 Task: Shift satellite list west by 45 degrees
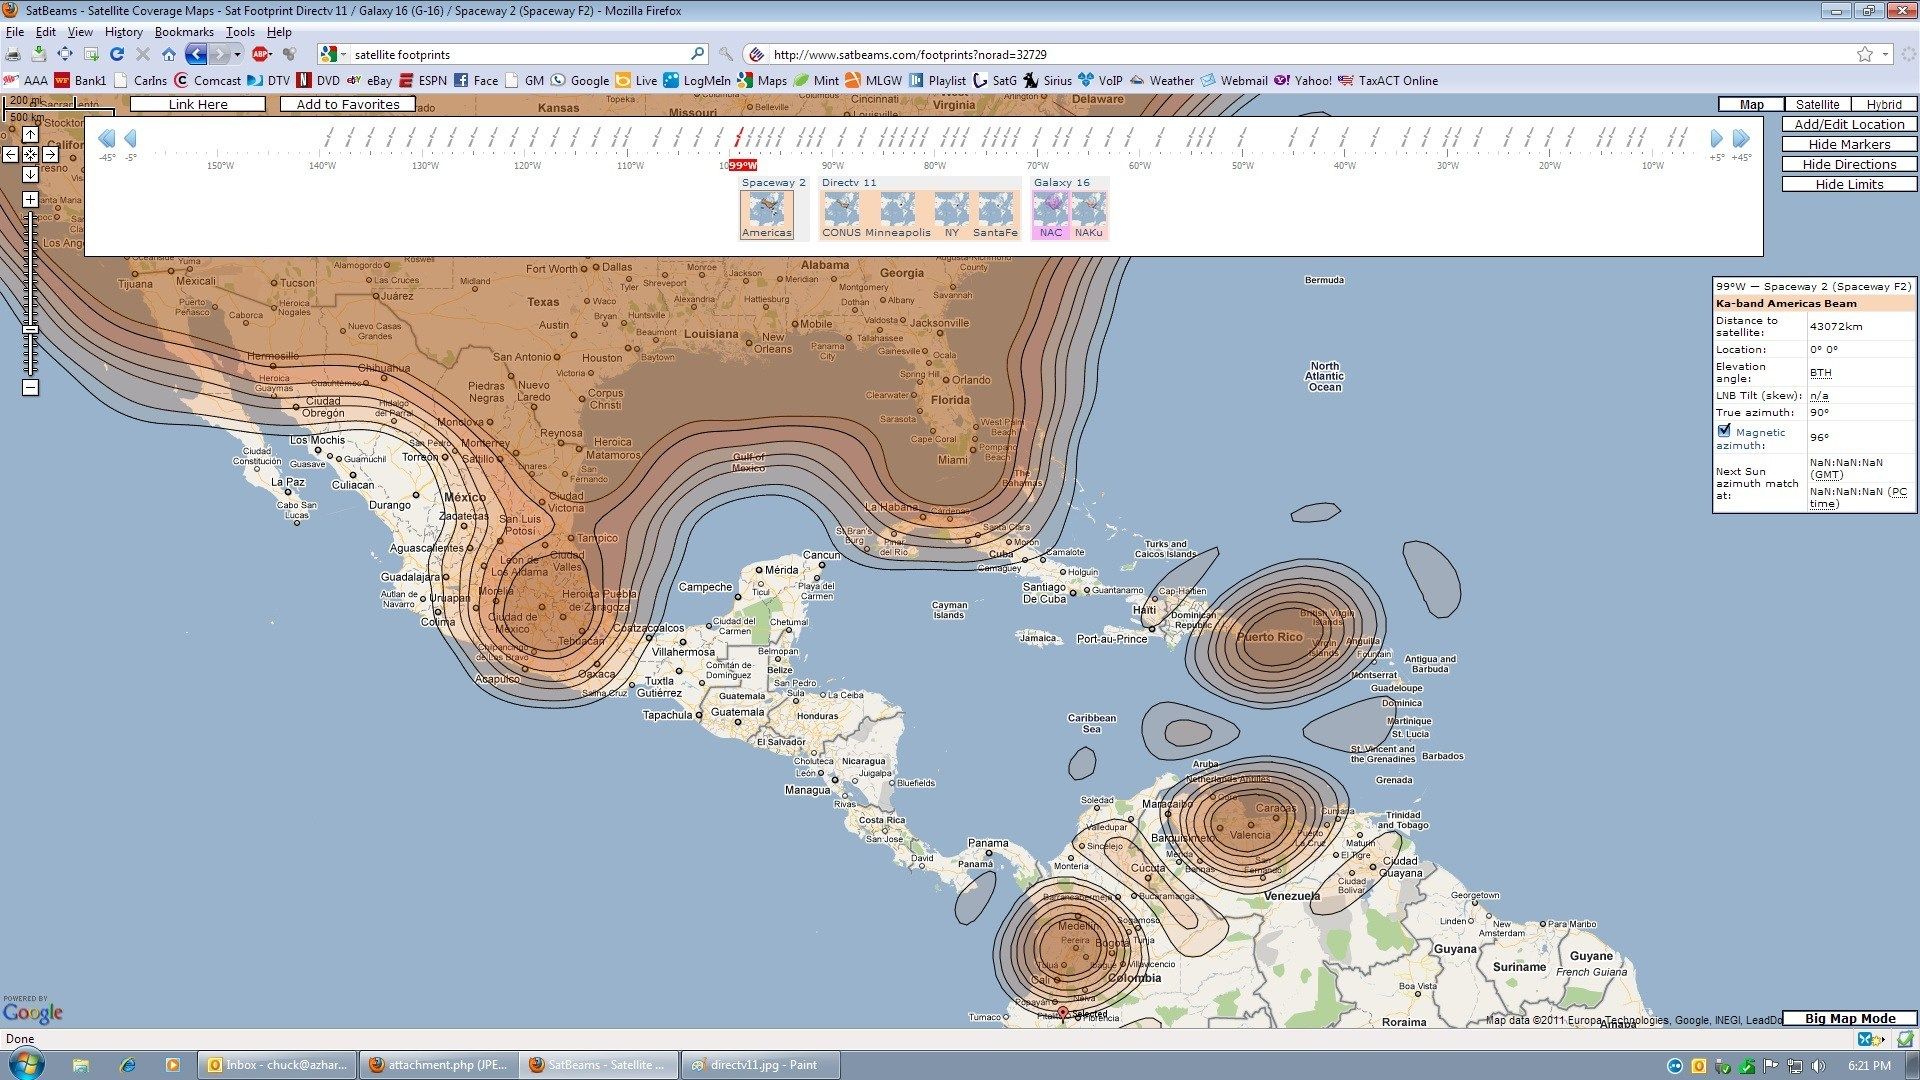106,139
